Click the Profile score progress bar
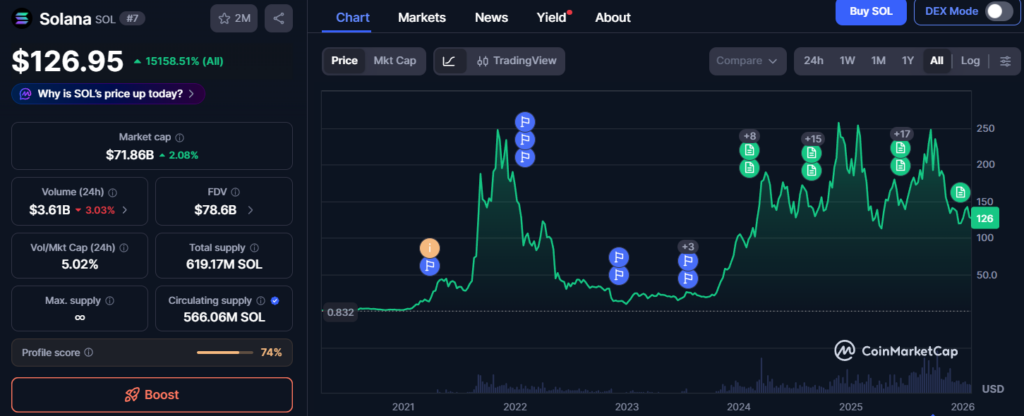1024x416 pixels. pos(224,353)
